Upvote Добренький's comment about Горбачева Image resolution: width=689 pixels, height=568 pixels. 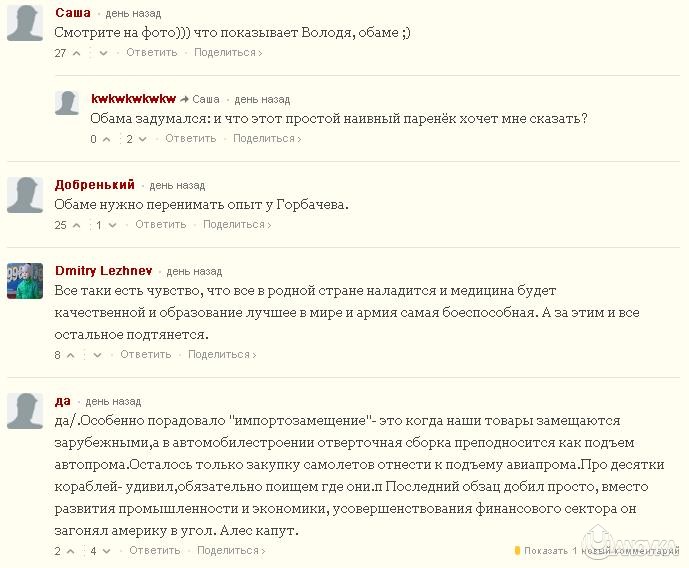tap(76, 225)
